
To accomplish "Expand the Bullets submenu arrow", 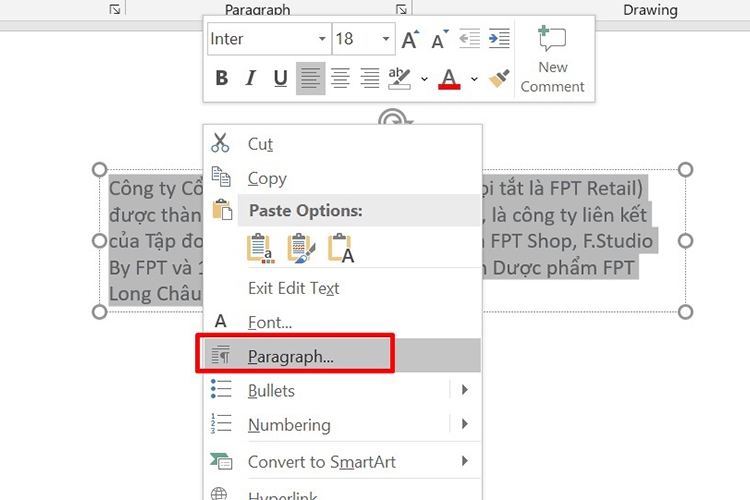I will [464, 389].
